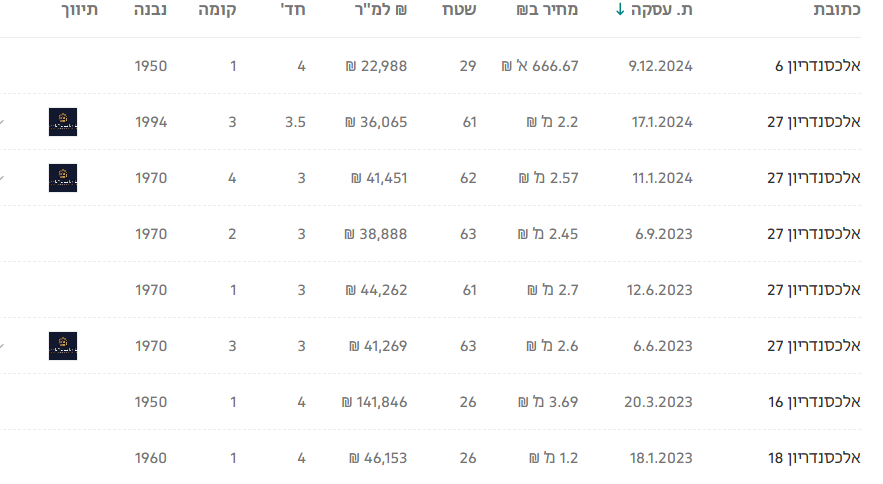Open the address in the 6.9.2023 row
883x484 pixels.
click(813, 234)
